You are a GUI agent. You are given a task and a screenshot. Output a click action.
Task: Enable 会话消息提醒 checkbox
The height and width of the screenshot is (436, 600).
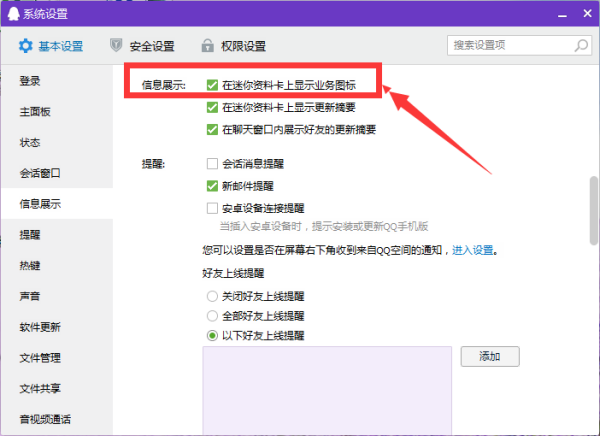pos(212,164)
